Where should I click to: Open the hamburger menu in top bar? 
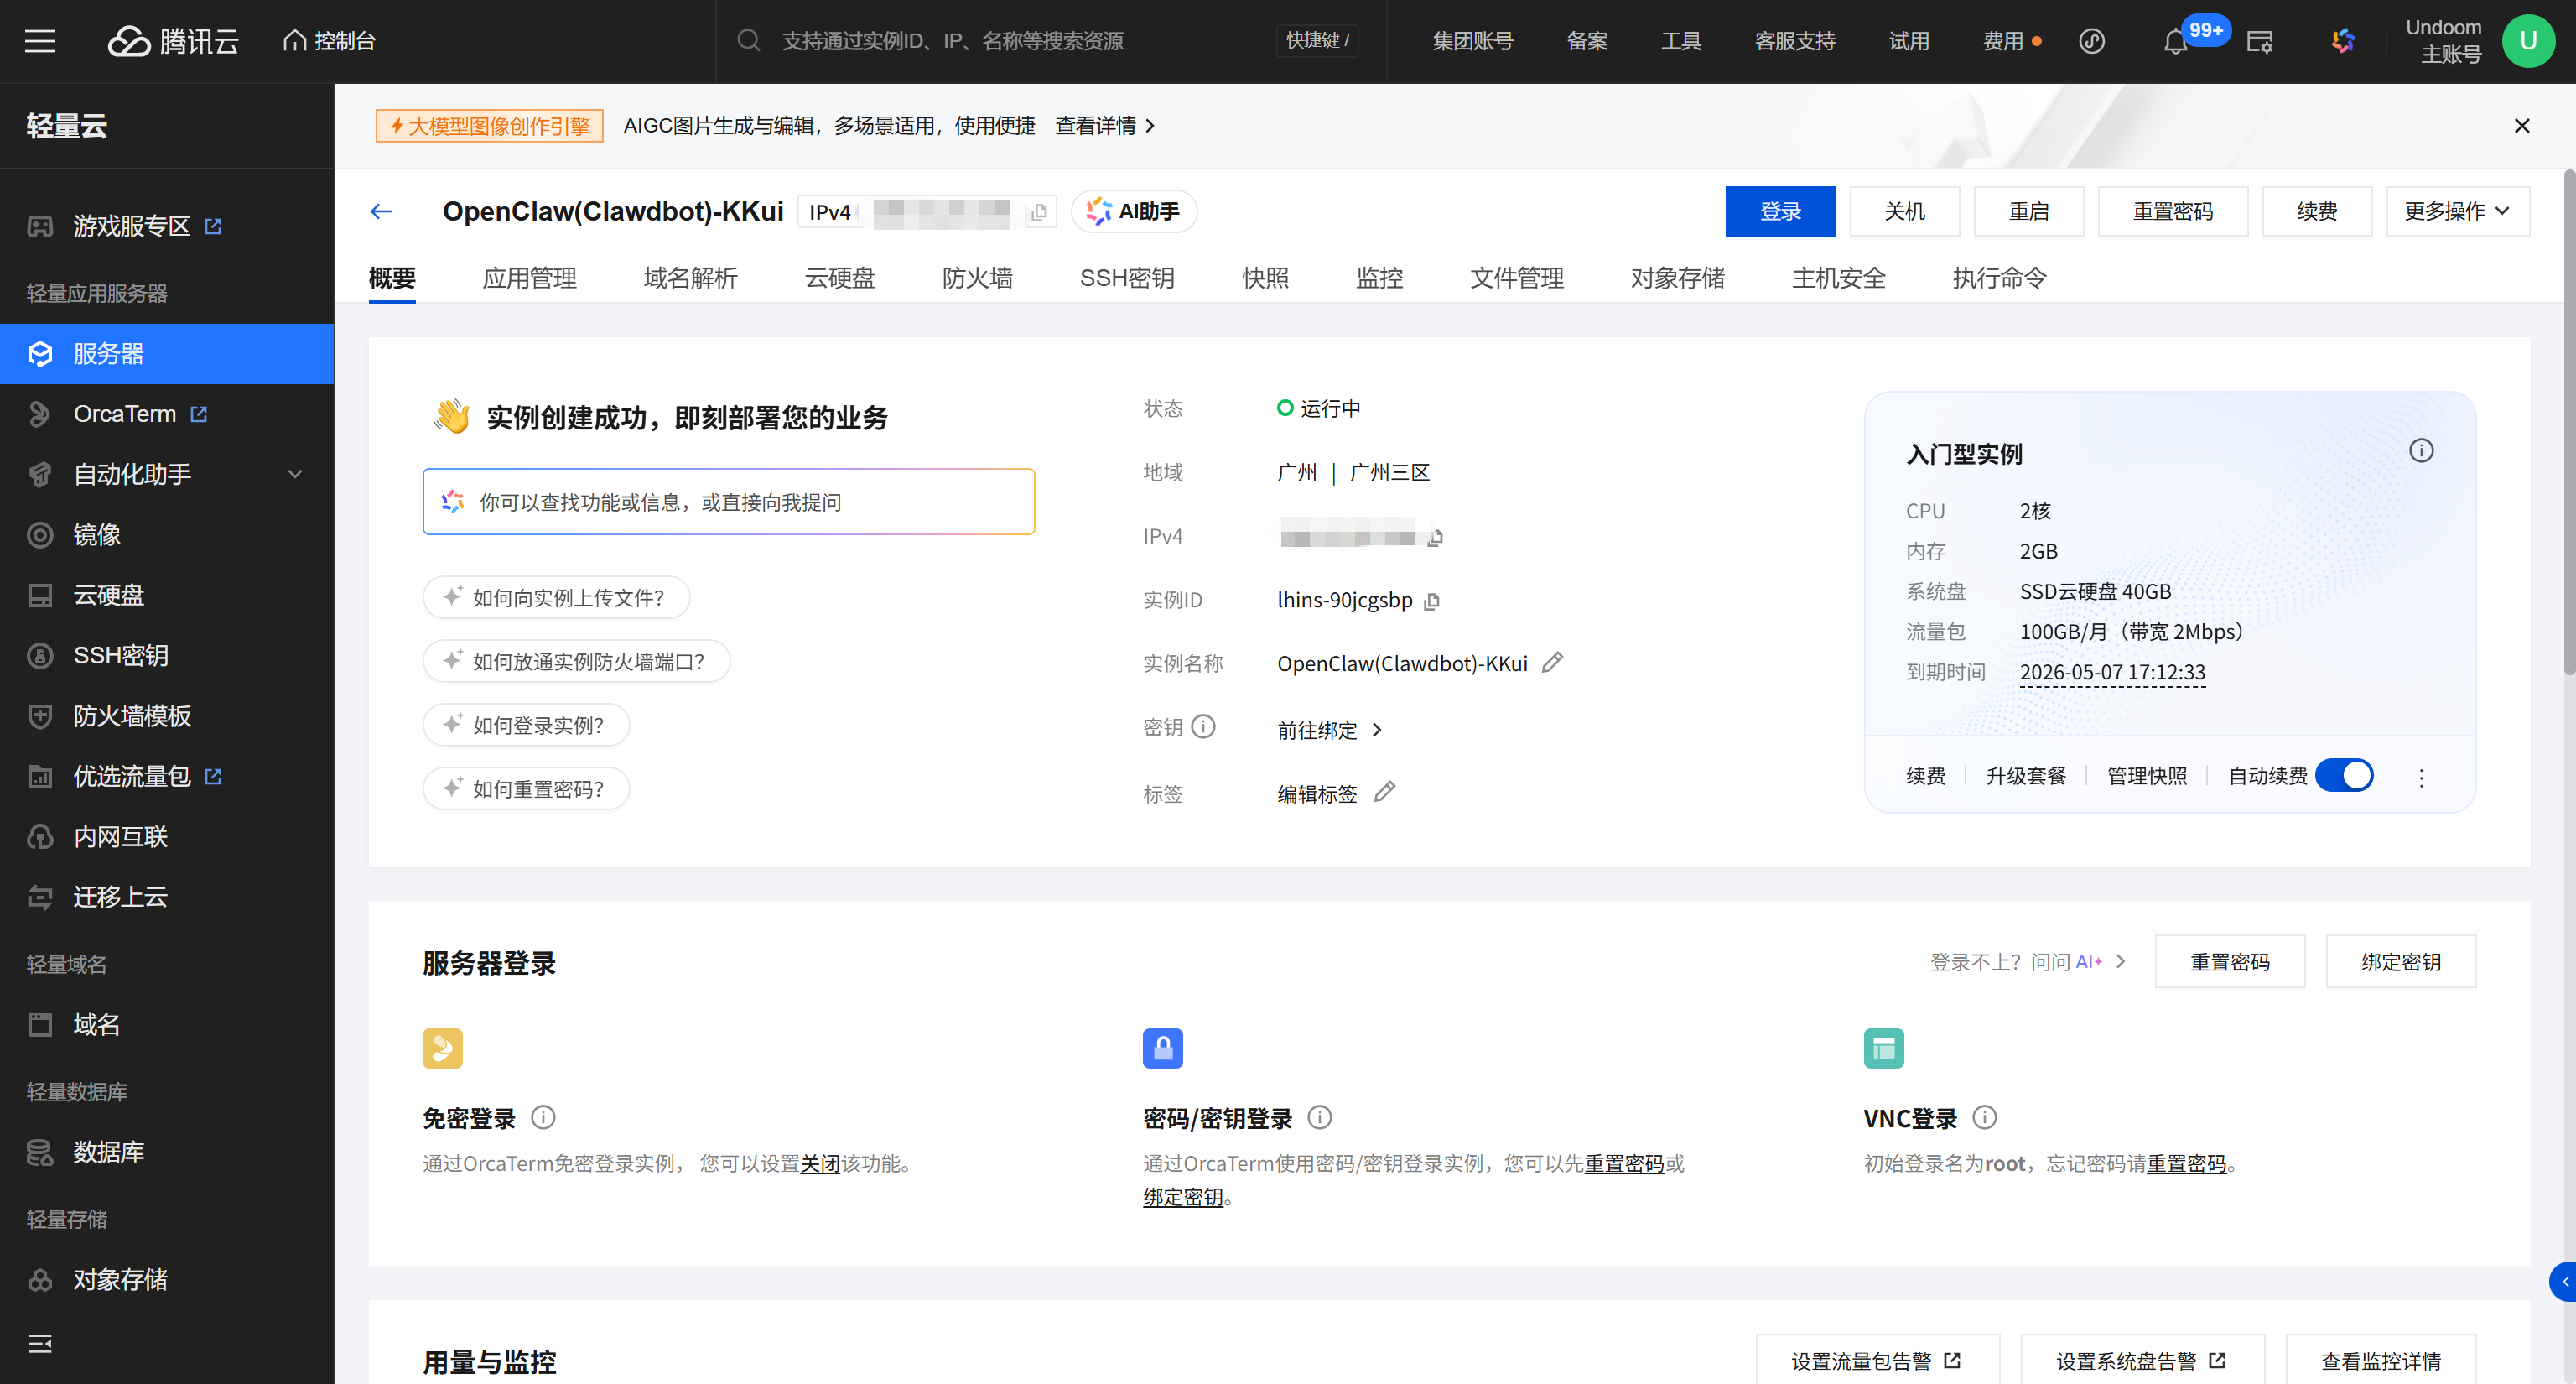(x=40, y=41)
